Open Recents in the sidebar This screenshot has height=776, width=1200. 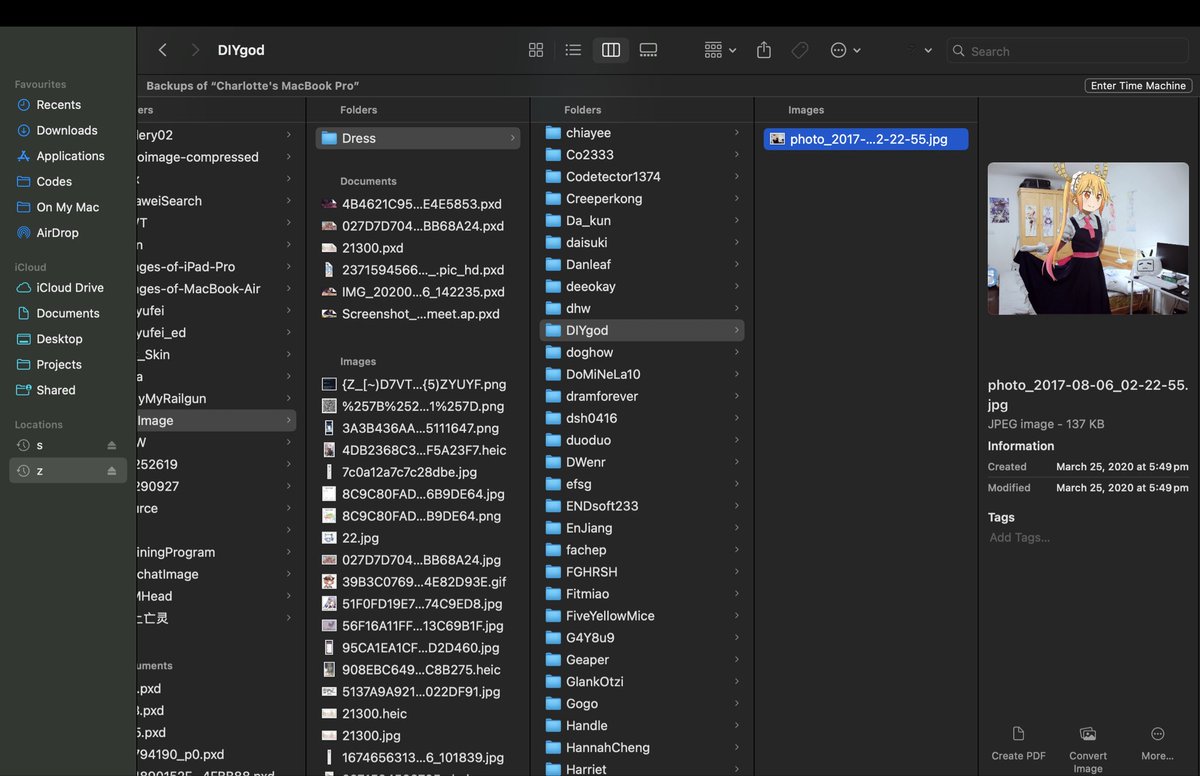59,105
